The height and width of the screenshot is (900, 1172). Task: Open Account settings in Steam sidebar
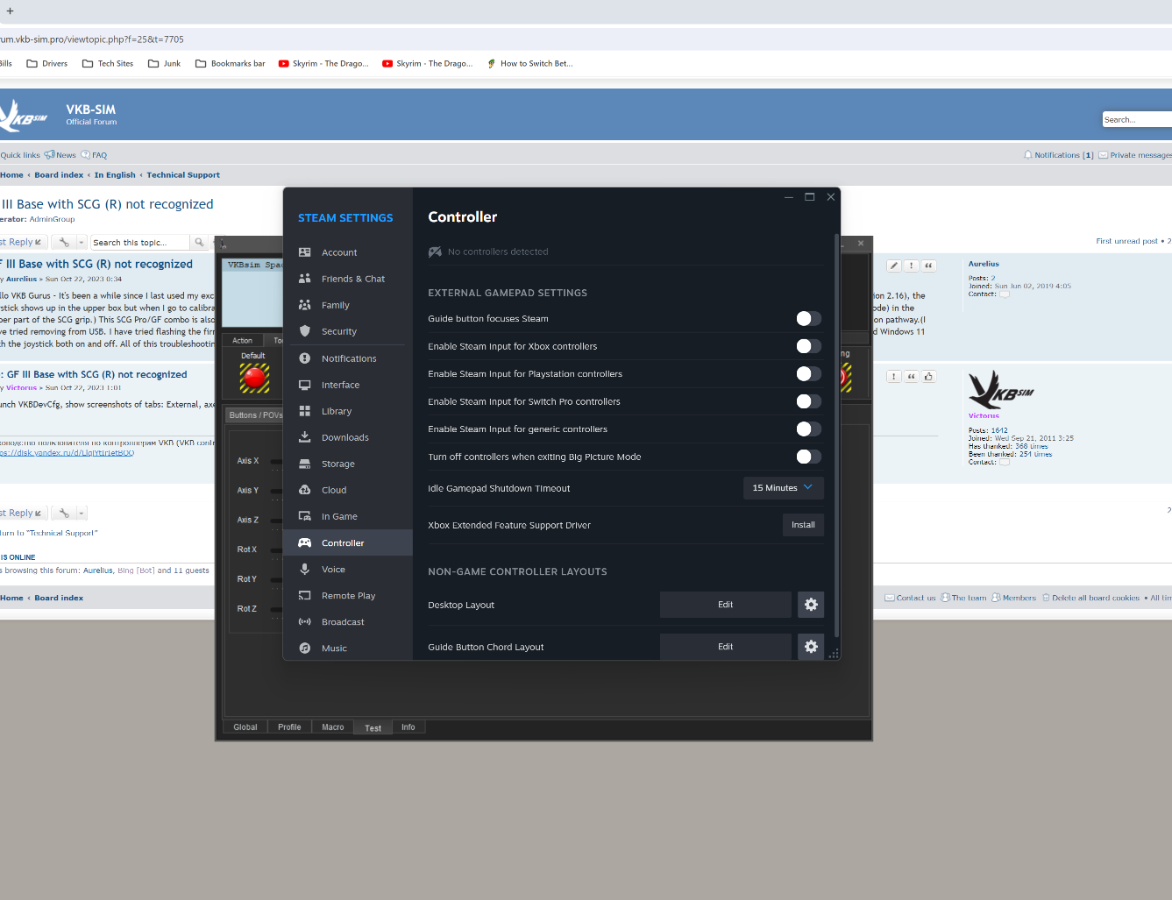[348, 253]
